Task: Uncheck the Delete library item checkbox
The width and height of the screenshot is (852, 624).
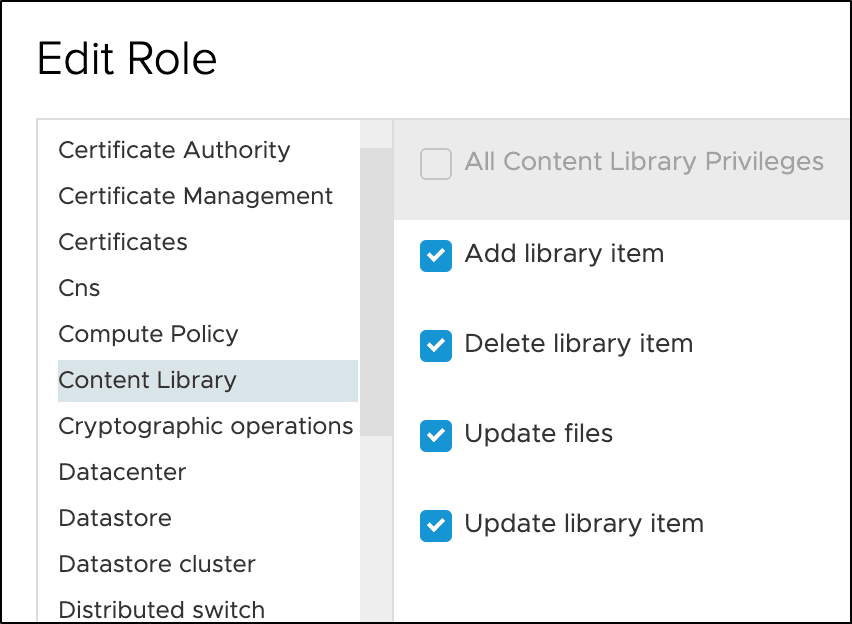Action: pos(436,345)
